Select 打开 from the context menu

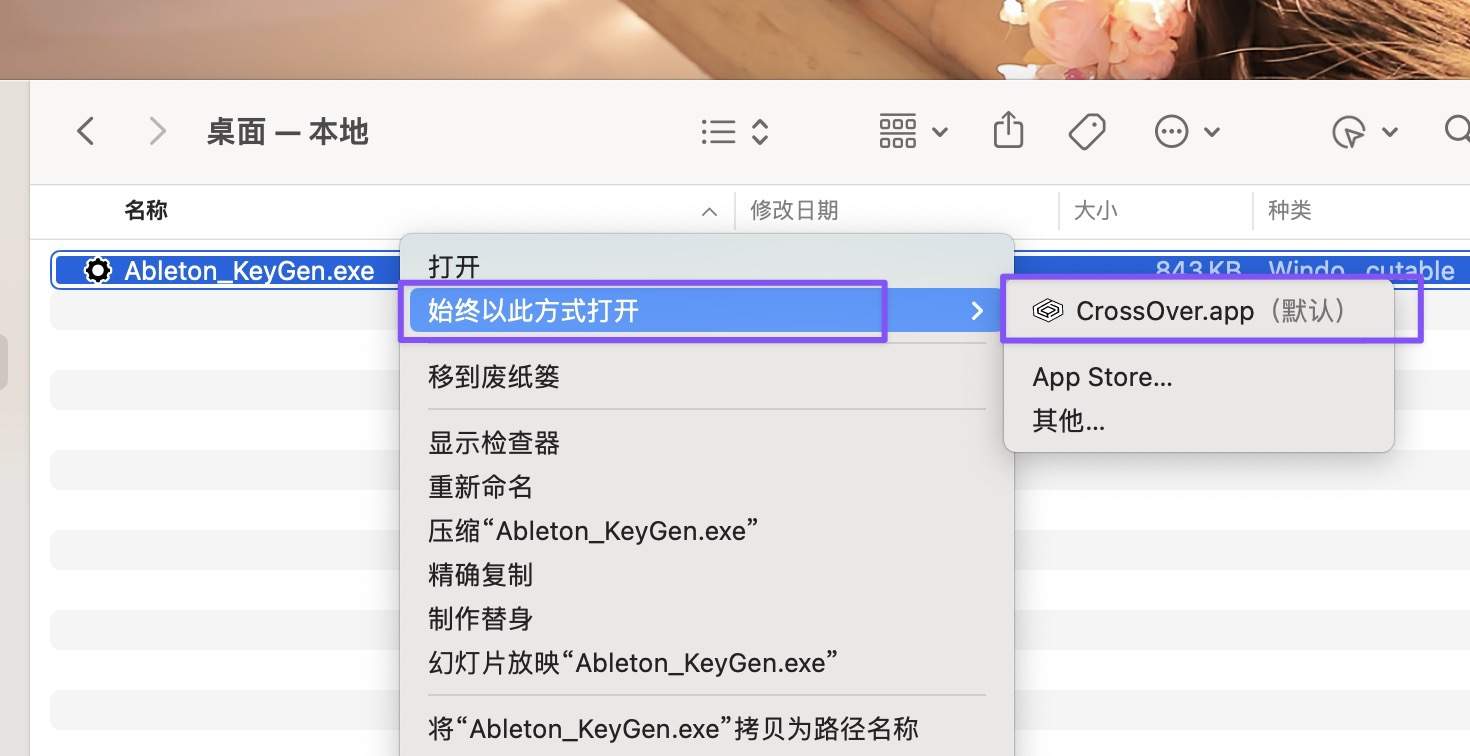[x=451, y=266]
